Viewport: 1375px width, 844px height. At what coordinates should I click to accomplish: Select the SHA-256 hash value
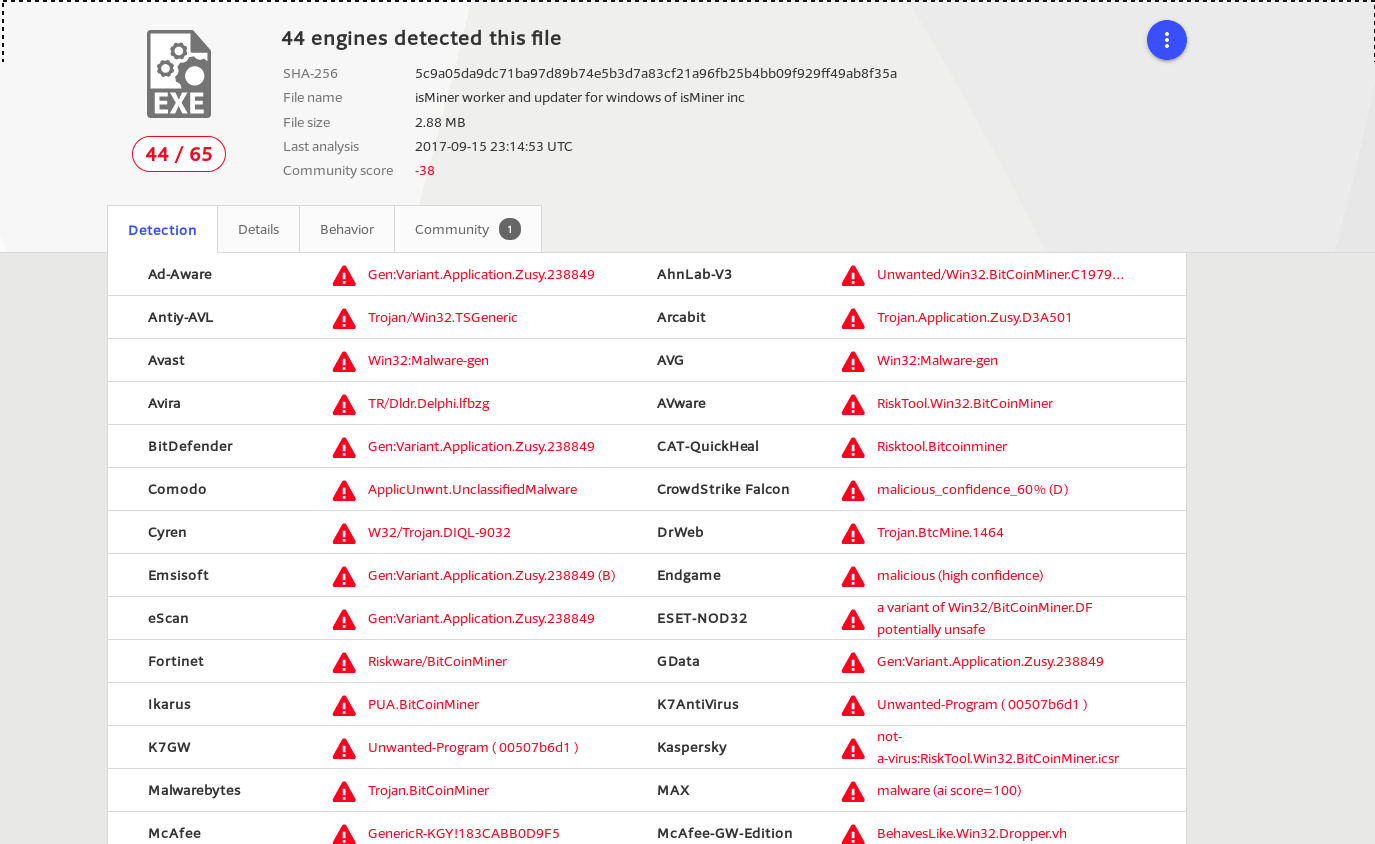[656, 73]
